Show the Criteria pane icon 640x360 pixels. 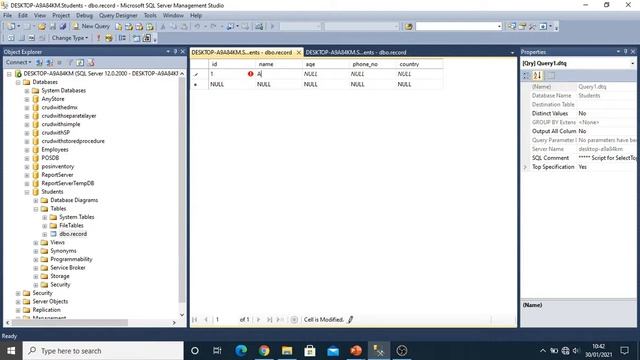coord(21,38)
